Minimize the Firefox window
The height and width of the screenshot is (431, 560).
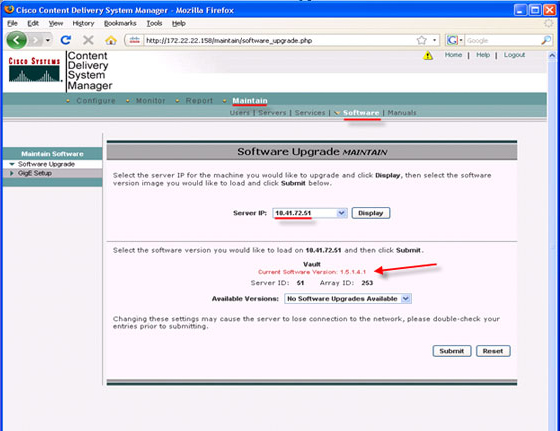(x=520, y=10)
